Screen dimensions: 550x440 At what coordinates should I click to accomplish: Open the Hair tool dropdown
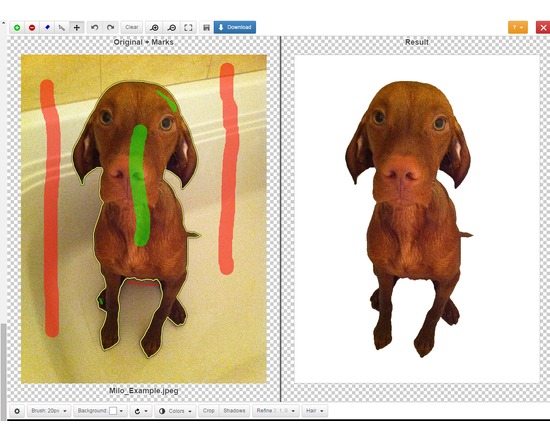pos(315,411)
